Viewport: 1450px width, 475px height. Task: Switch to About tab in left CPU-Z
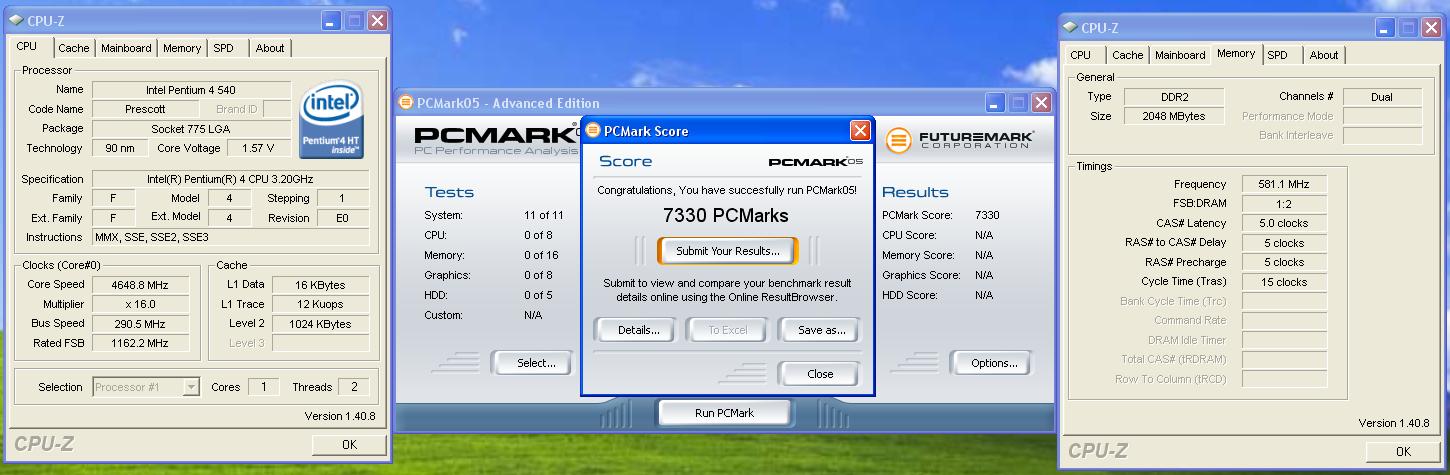[270, 48]
